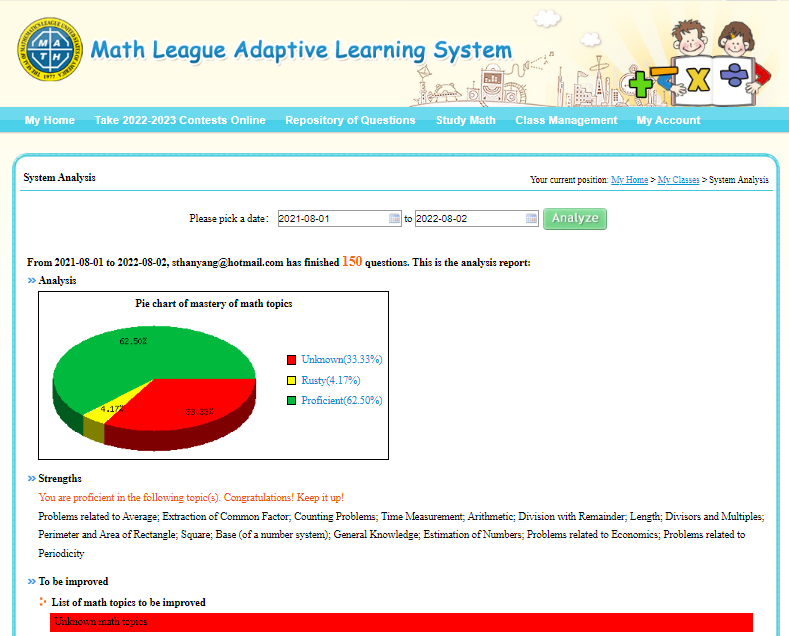Click the Rusty(4.17%) legend link
Viewport: 789px width, 636px height.
coord(331,380)
